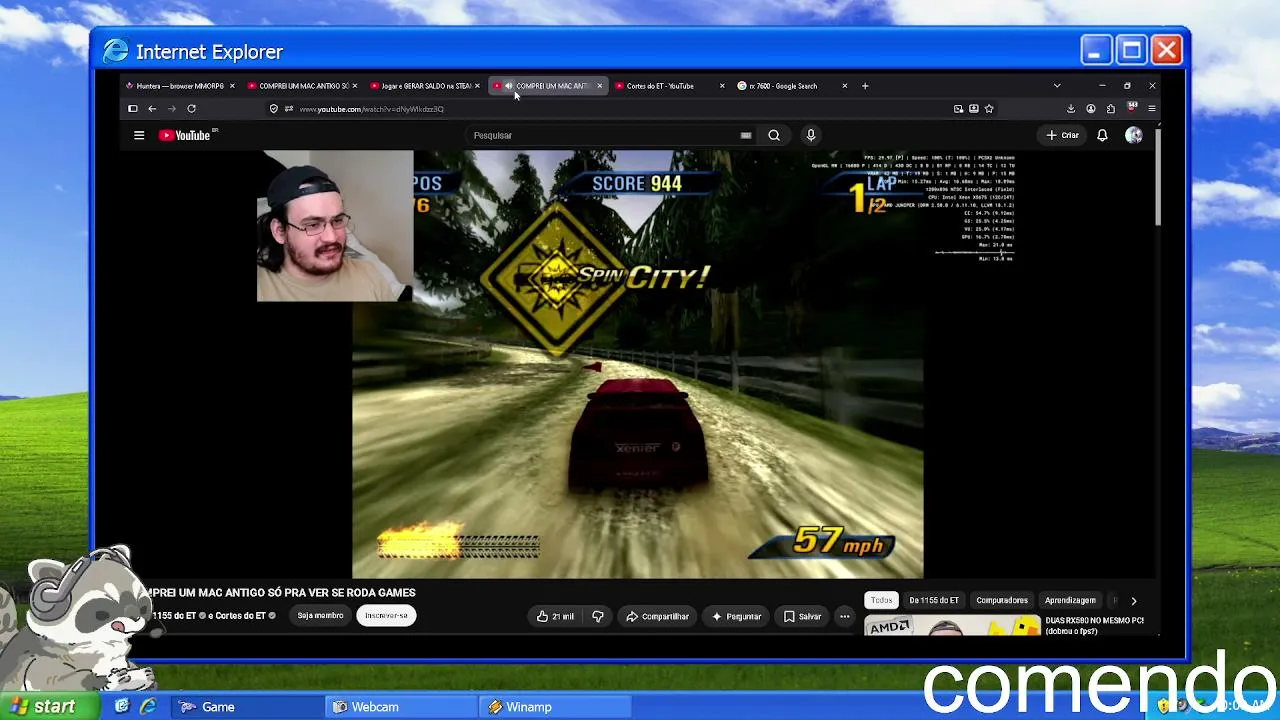
Task: Show more category chips with the right arrow
Action: pyautogui.click(x=1133, y=600)
